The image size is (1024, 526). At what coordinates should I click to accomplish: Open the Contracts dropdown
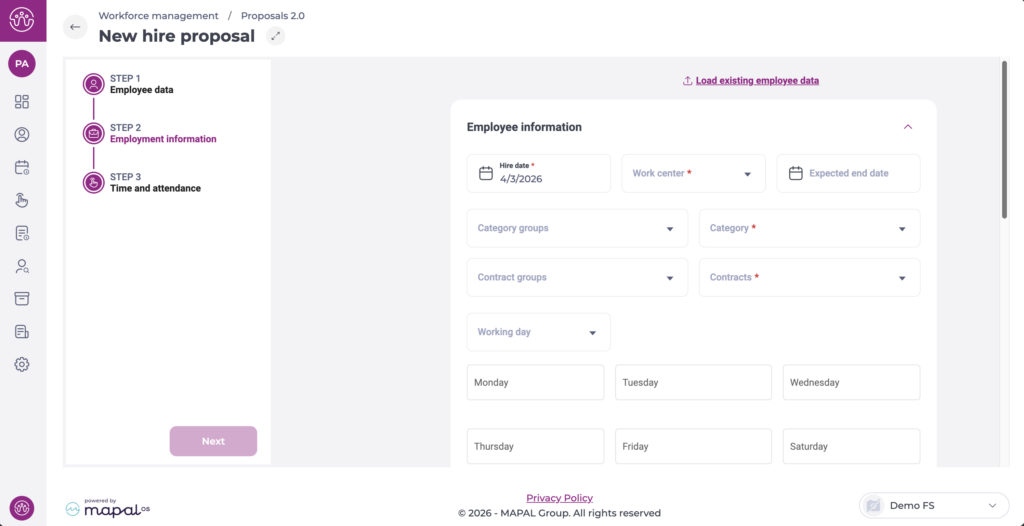click(809, 278)
